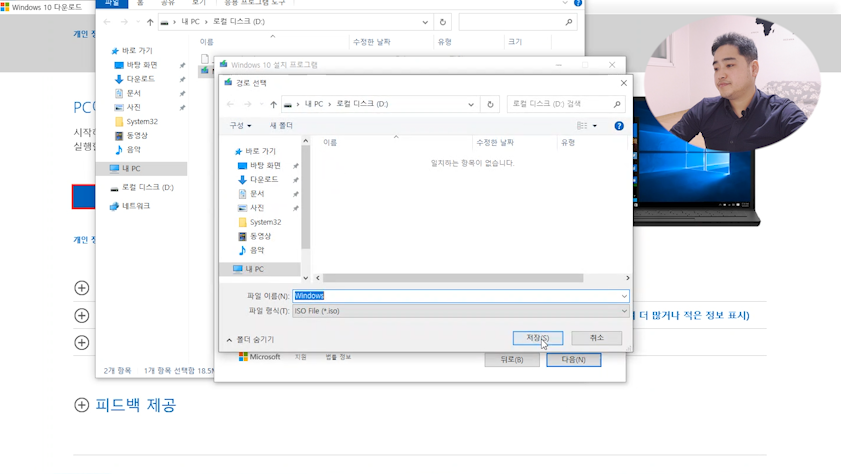
Task: Click File Explorer's up-folder arrow
Action: pyautogui.click(x=150, y=22)
